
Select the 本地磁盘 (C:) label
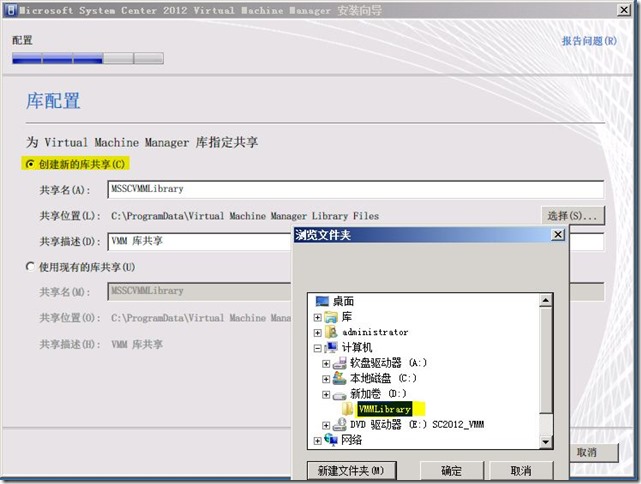click(383, 378)
